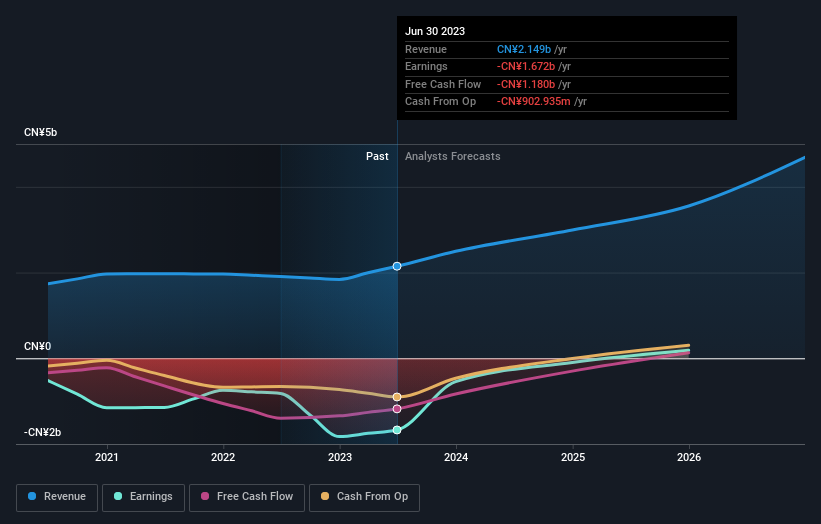
Task: Click the blue Revenue data point marker
Action: point(397,266)
